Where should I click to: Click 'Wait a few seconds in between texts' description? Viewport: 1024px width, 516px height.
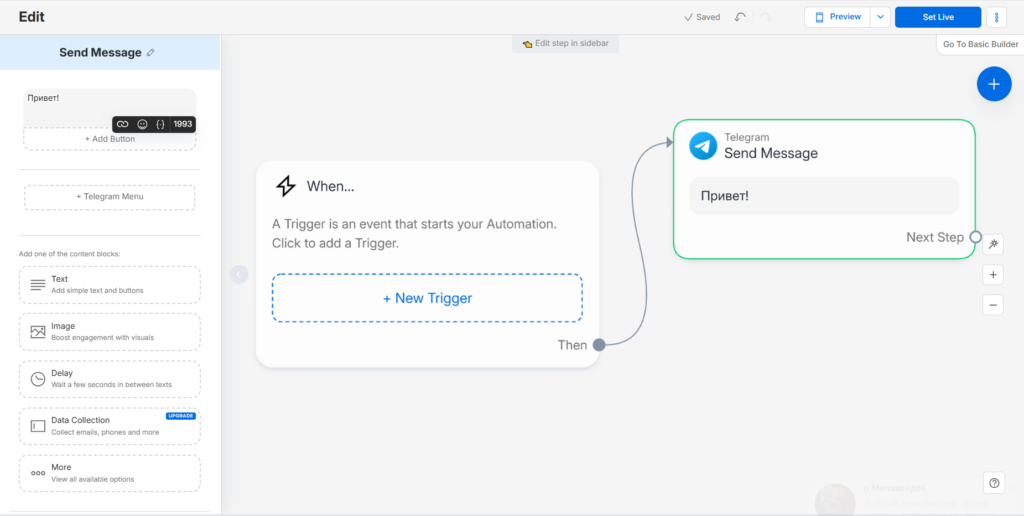(112, 385)
